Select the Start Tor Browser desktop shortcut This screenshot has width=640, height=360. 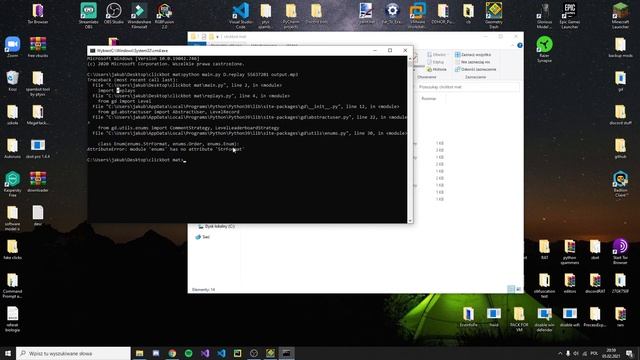point(620,251)
